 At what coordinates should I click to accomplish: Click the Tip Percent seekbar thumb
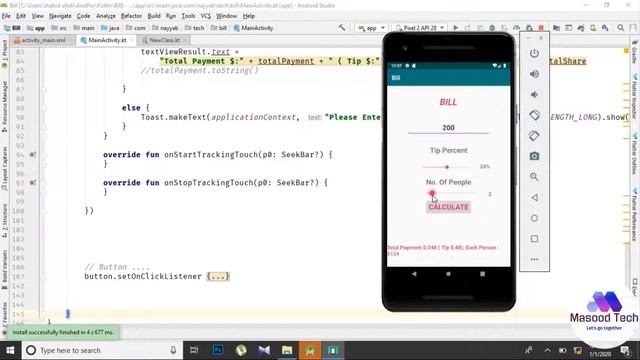[447, 167]
